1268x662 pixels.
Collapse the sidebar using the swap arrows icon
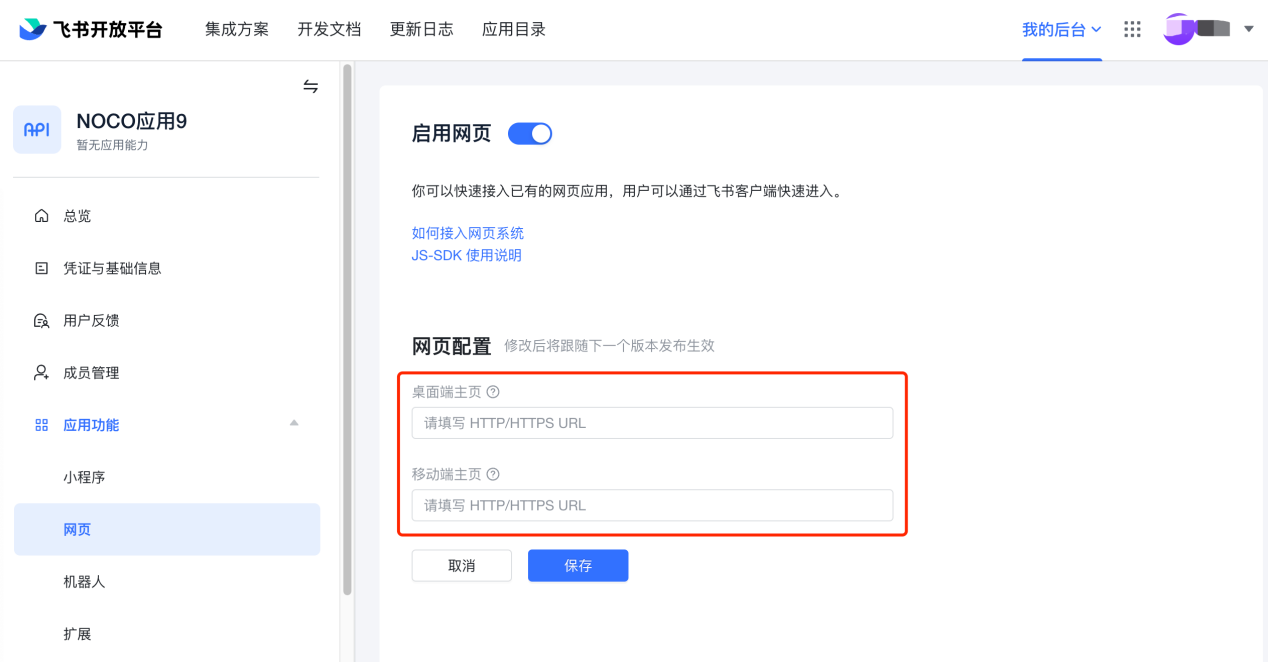tap(311, 87)
